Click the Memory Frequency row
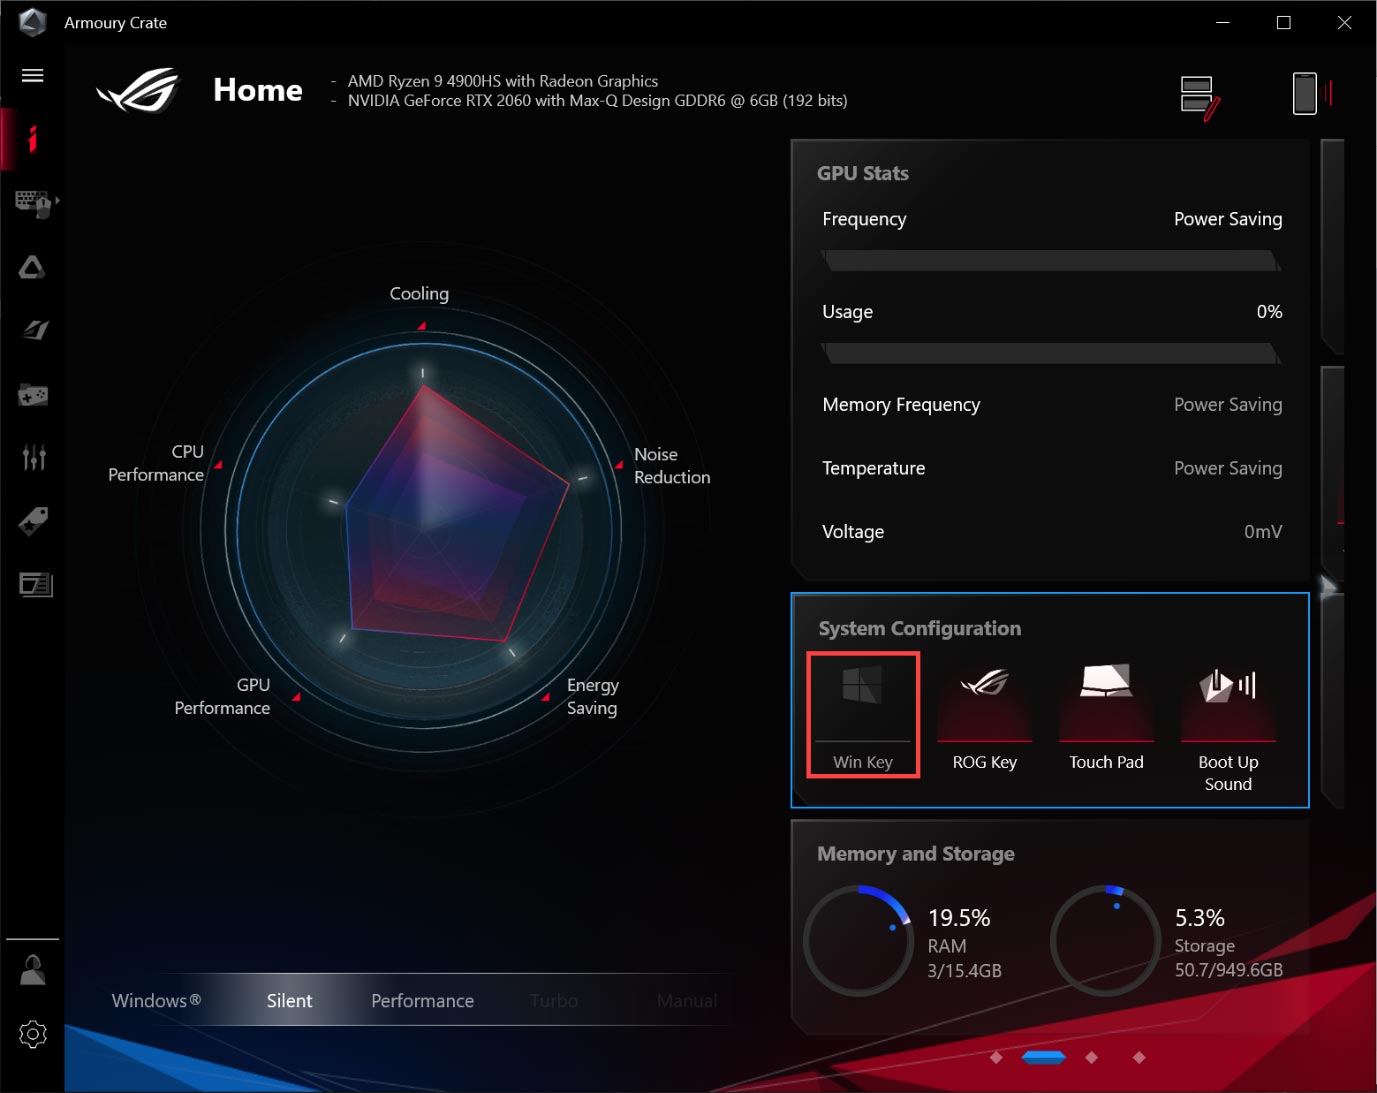This screenshot has width=1377, height=1093. tap(1052, 405)
